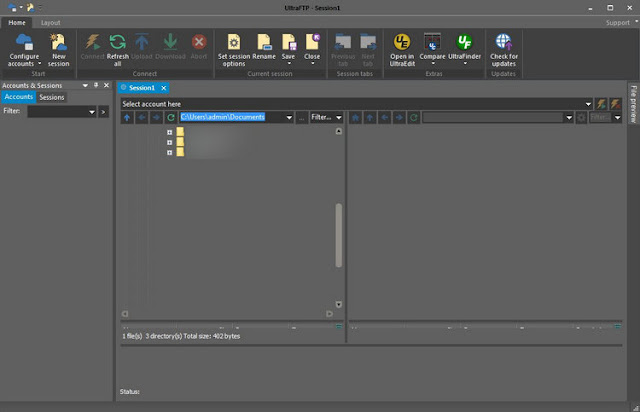Viewport: 640px width, 412px height.
Task: Apply accounts filter arrow button
Action: pyautogui.click(x=104, y=111)
